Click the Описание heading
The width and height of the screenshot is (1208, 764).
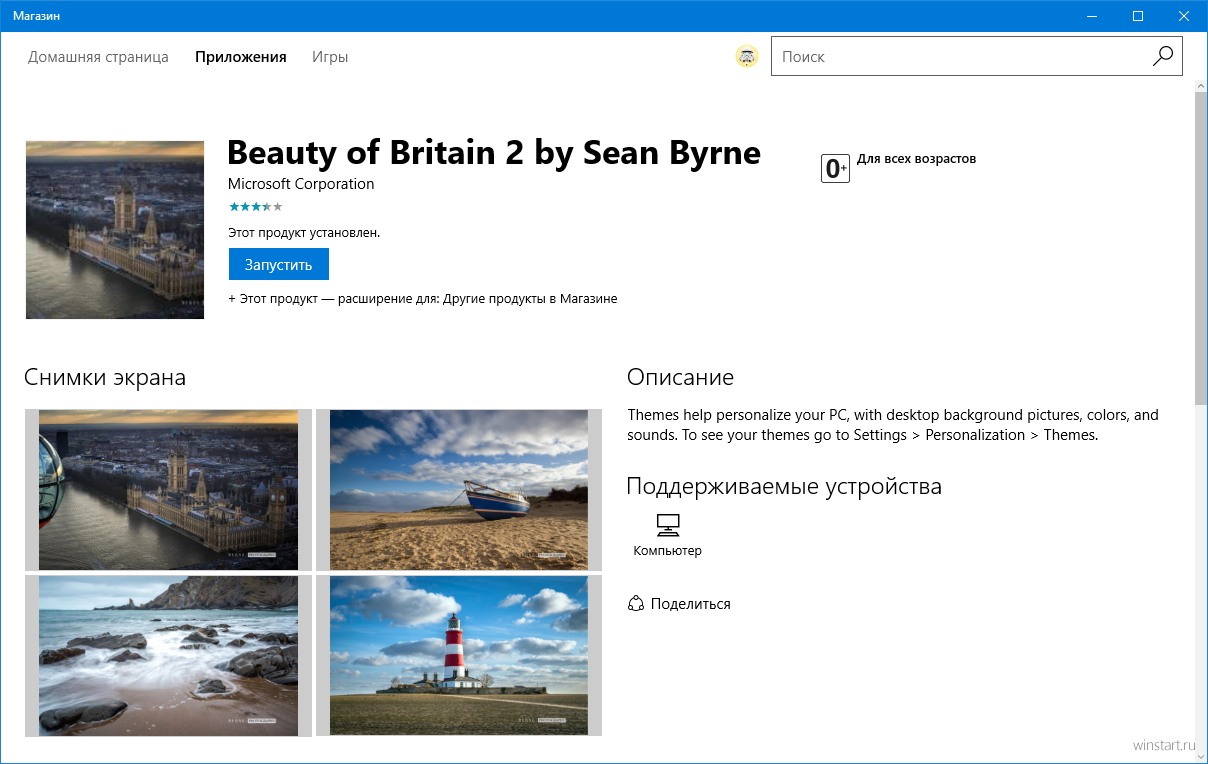(x=680, y=378)
